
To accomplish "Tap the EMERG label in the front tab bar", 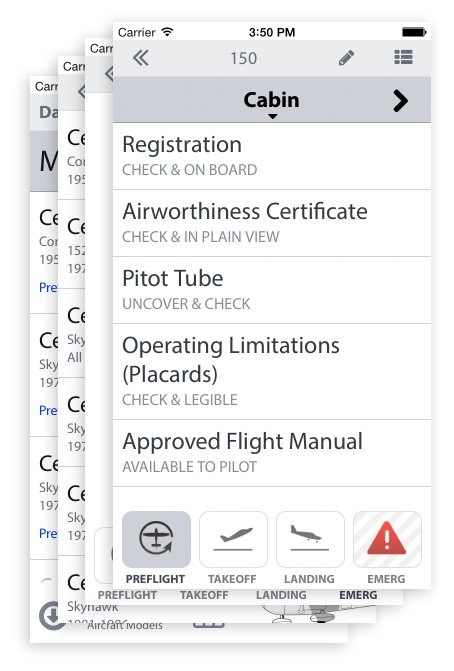I will 386,579.
